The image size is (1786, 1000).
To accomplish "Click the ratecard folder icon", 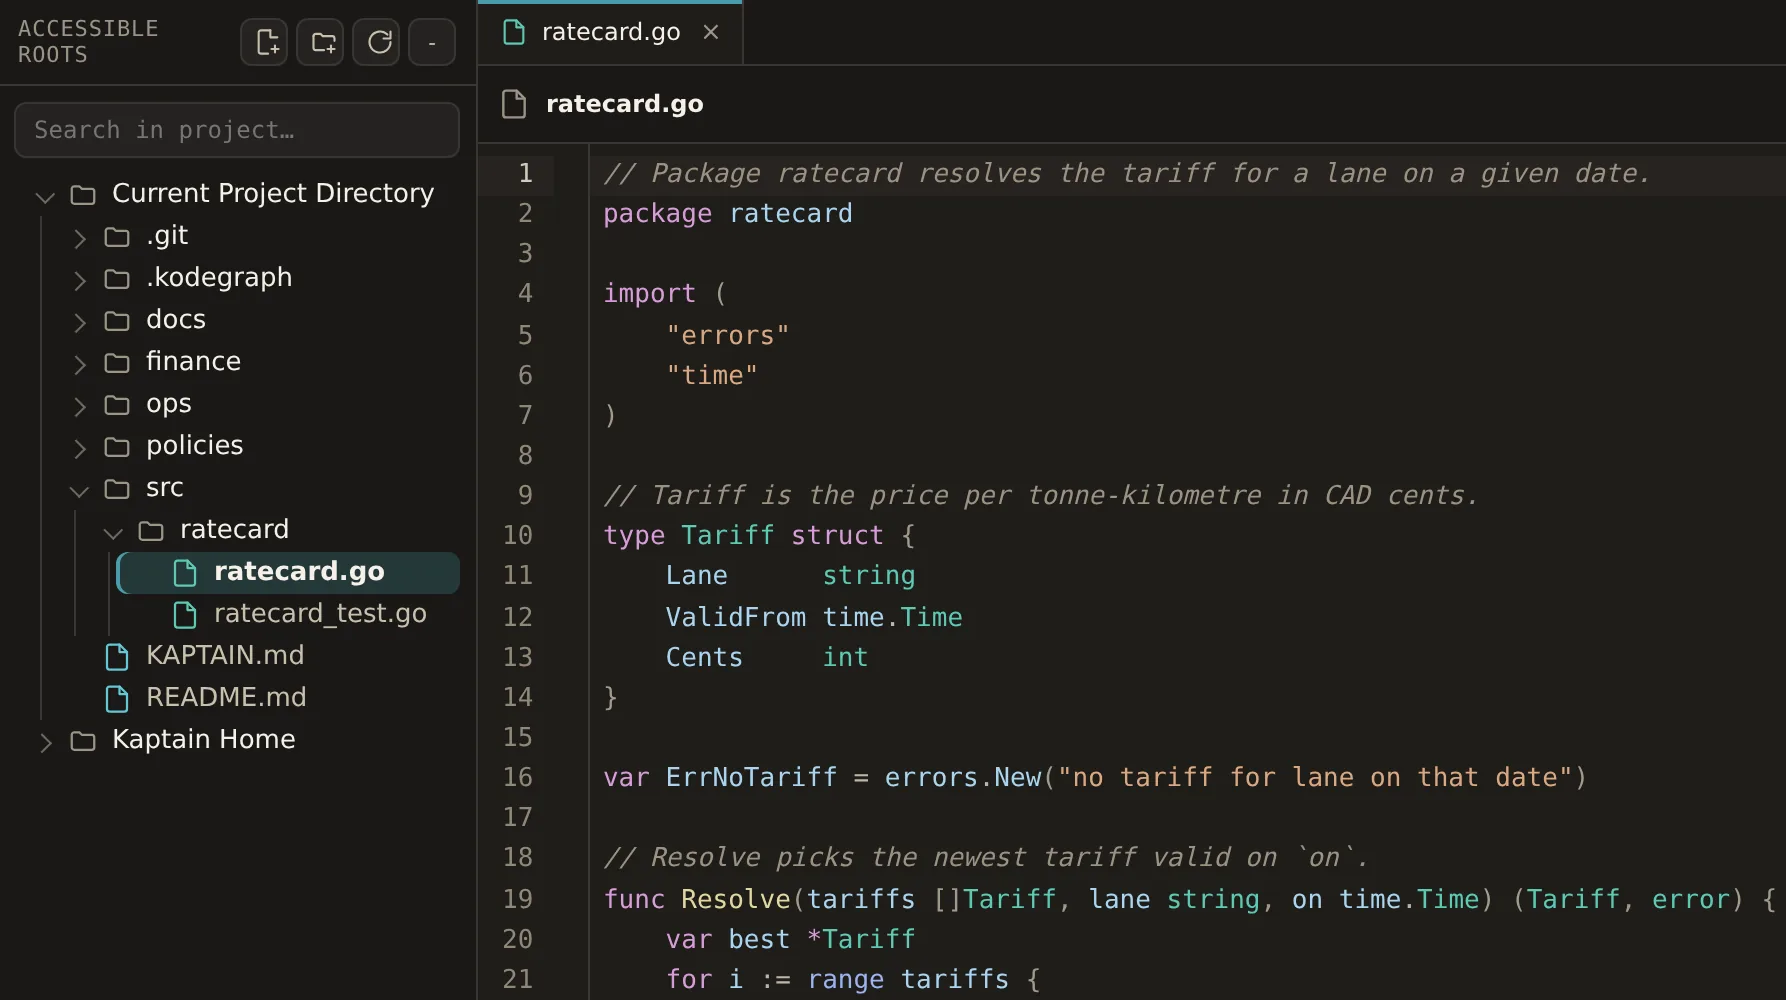I will 151,531.
